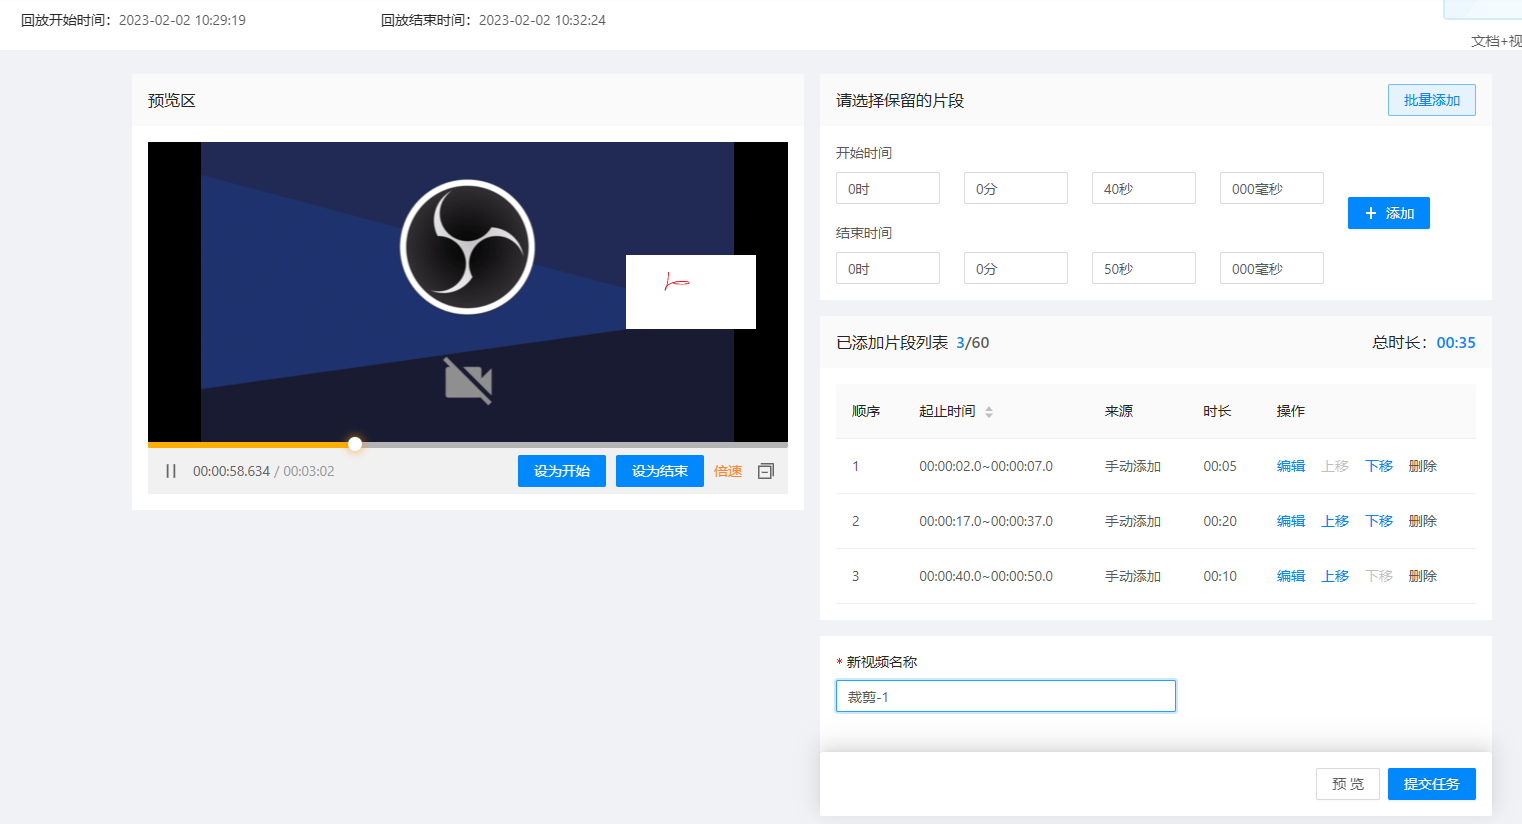The width and height of the screenshot is (1522, 824).
Task: Delete segment 1 with 删除
Action: [x=1423, y=466]
